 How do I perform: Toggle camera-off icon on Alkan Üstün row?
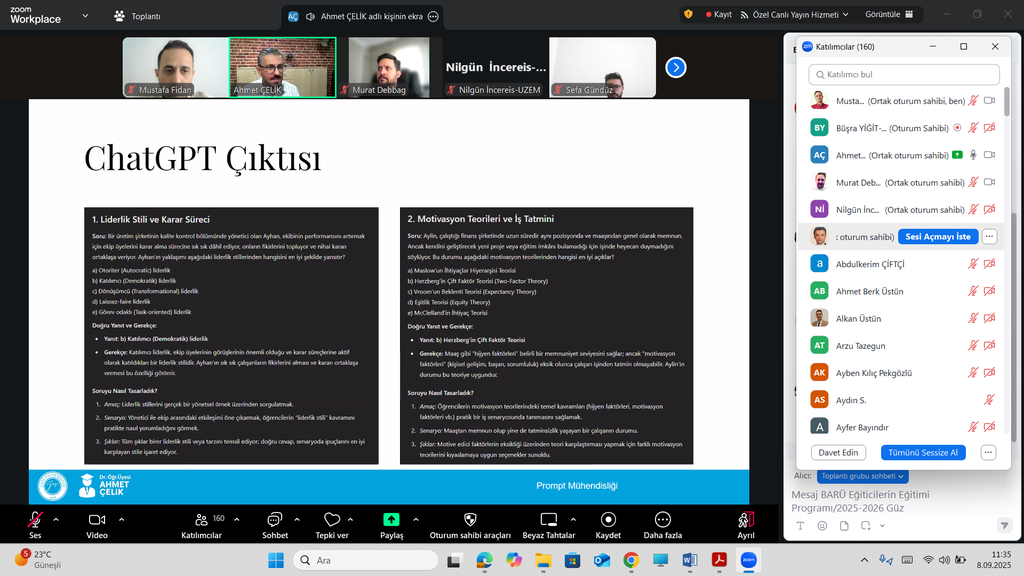coord(989,319)
